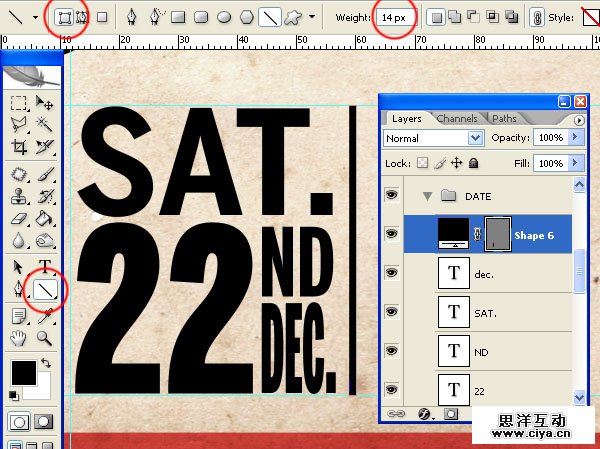Select the Path Selection arrow tool
The width and height of the screenshot is (600, 449).
[18, 267]
